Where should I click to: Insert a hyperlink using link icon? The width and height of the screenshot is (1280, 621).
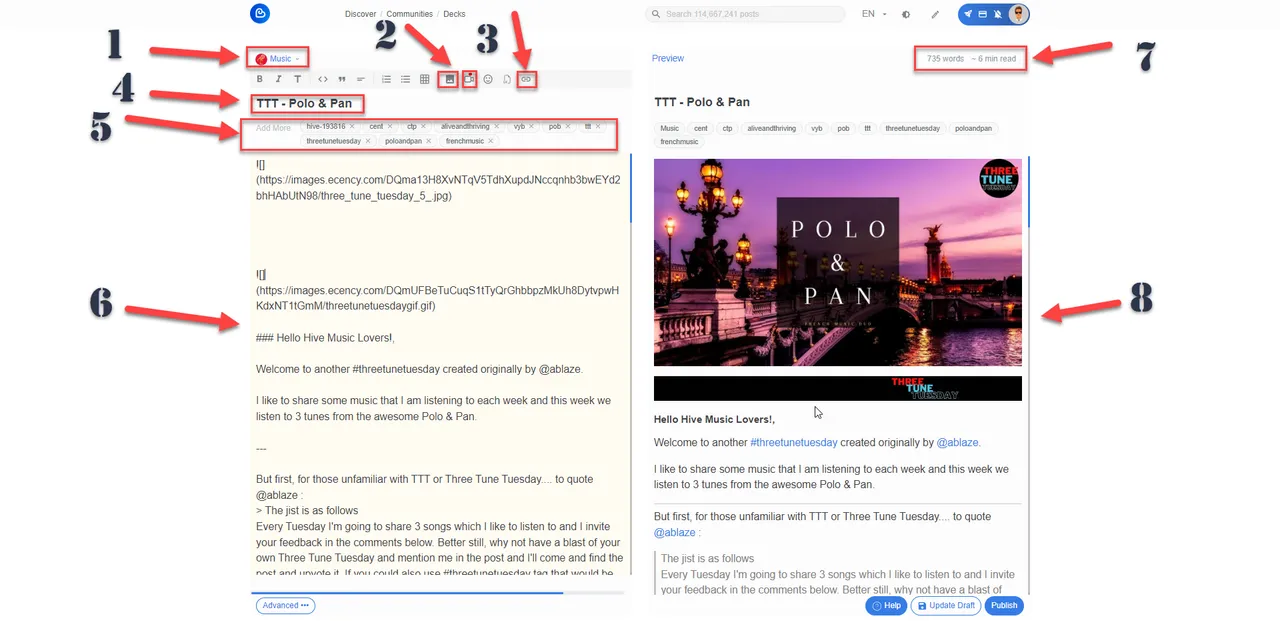point(526,79)
